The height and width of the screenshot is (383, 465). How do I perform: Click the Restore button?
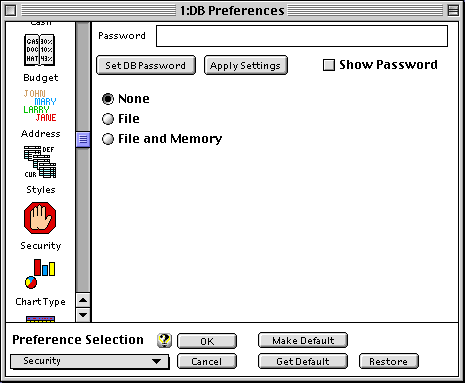[389, 361]
